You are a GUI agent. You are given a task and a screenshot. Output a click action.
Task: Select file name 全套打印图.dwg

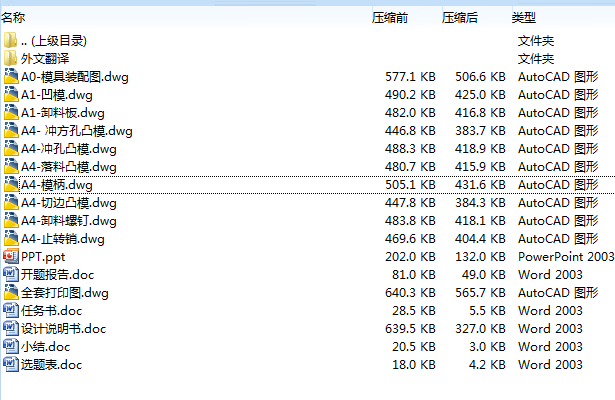(65, 293)
